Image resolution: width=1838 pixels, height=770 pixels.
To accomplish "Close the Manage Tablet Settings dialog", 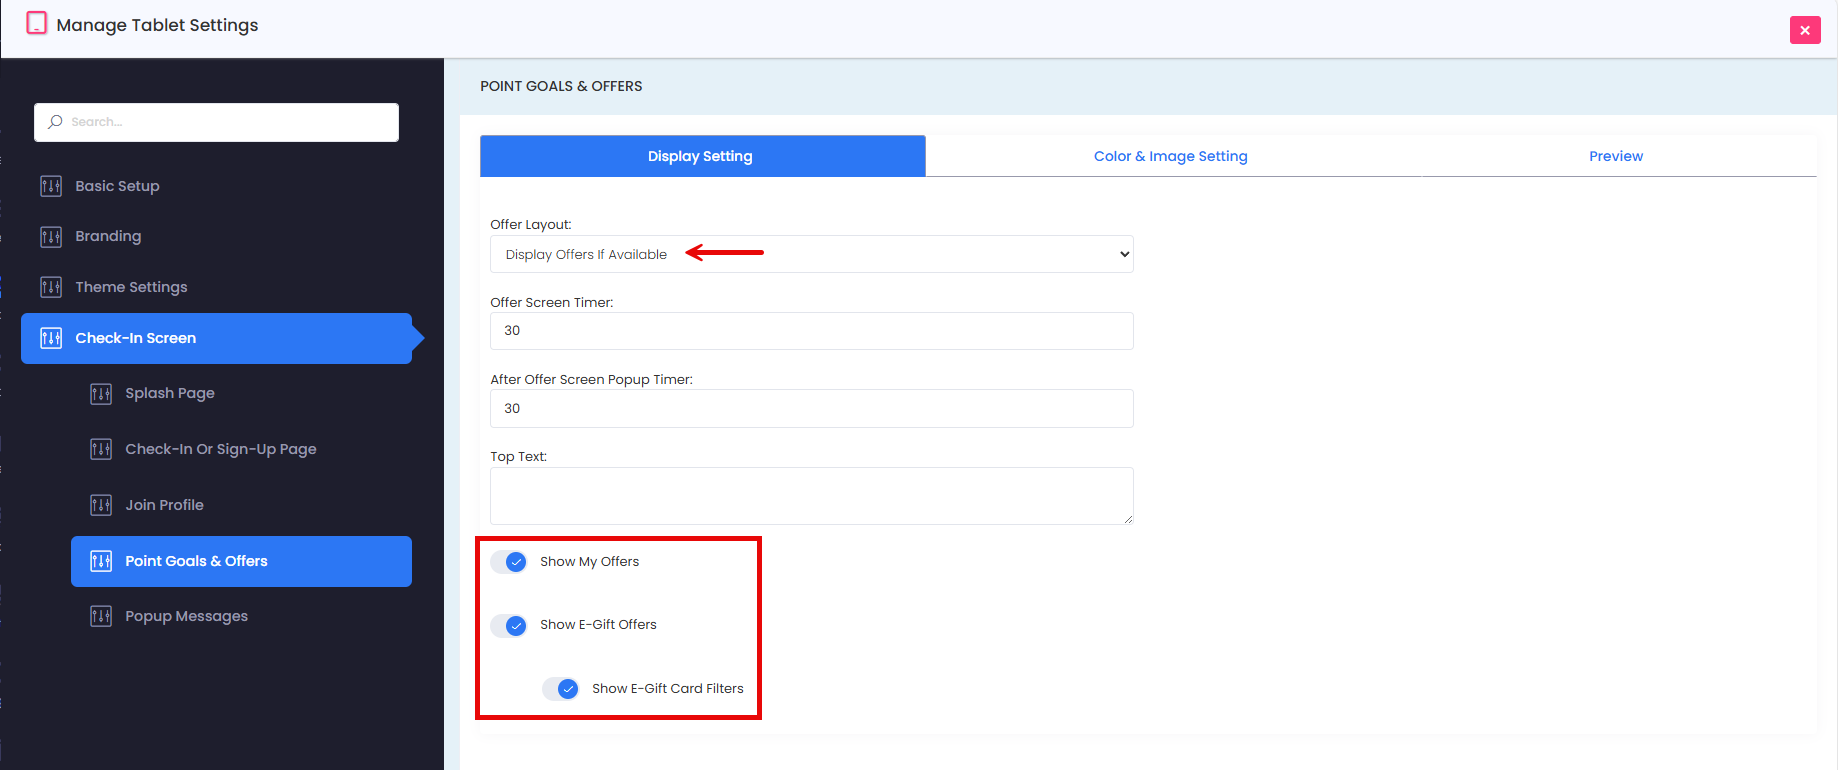I will pyautogui.click(x=1805, y=30).
